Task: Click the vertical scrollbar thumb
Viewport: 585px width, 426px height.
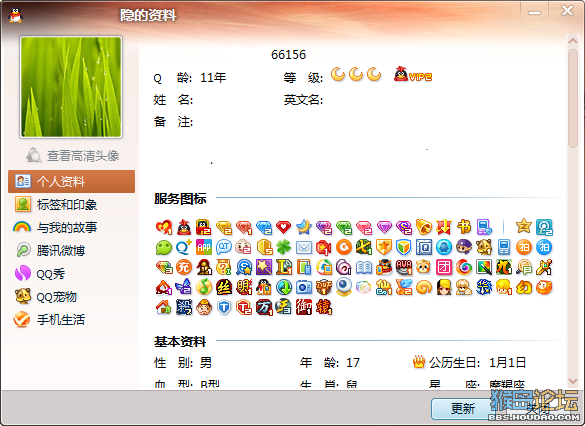Action: pyautogui.click(x=573, y=98)
